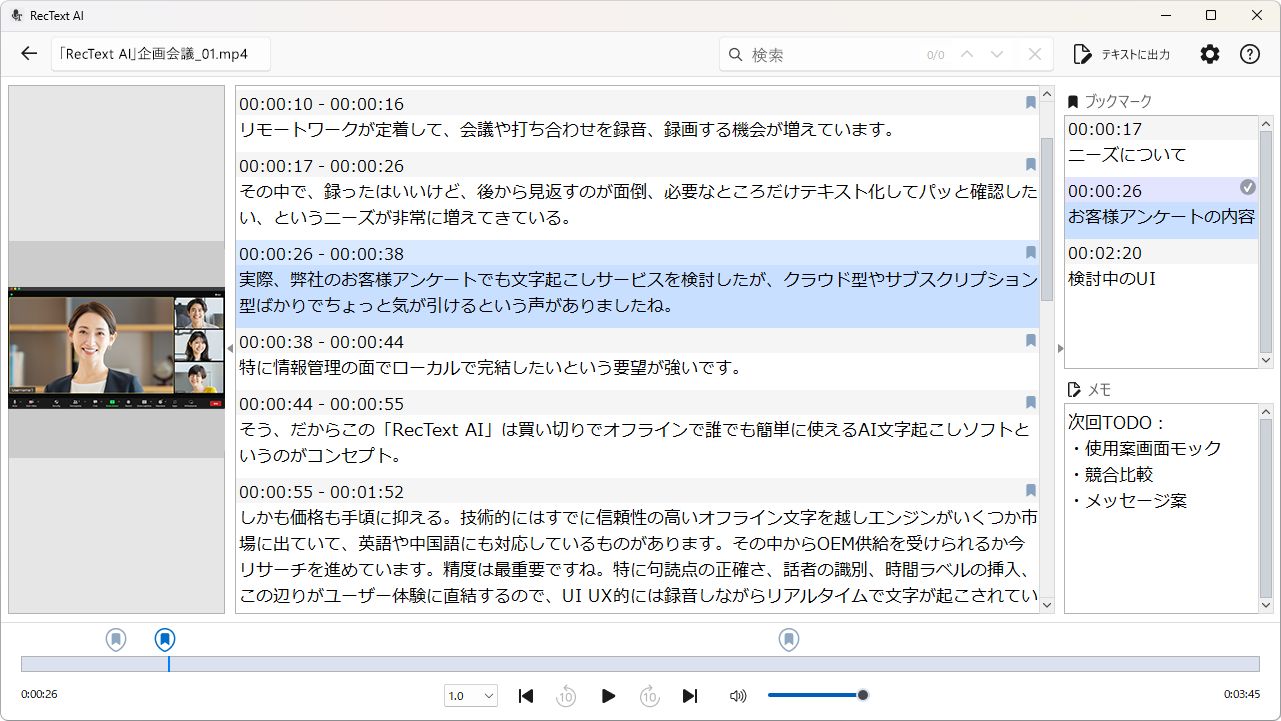Skip back 10 seconds with the rewind icon
1281x721 pixels.
pyautogui.click(x=566, y=695)
